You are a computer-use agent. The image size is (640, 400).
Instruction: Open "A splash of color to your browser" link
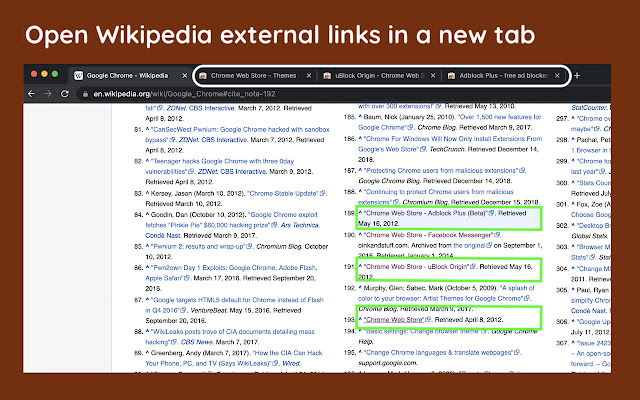[446, 293]
